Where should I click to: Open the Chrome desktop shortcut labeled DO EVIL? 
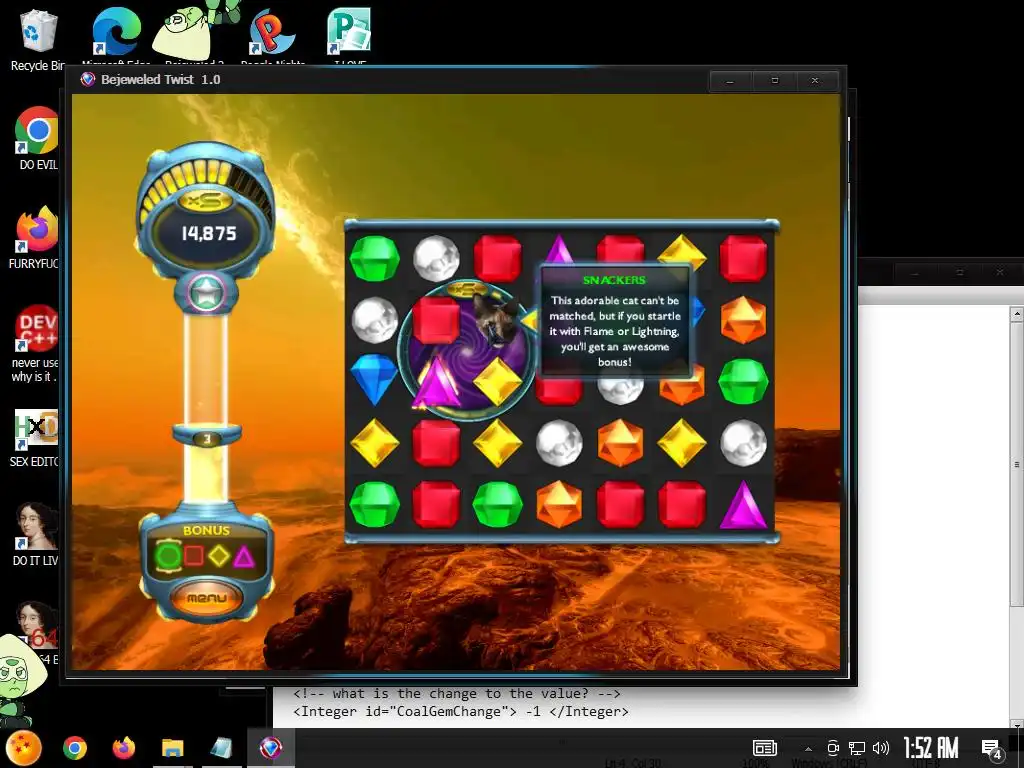point(37,138)
